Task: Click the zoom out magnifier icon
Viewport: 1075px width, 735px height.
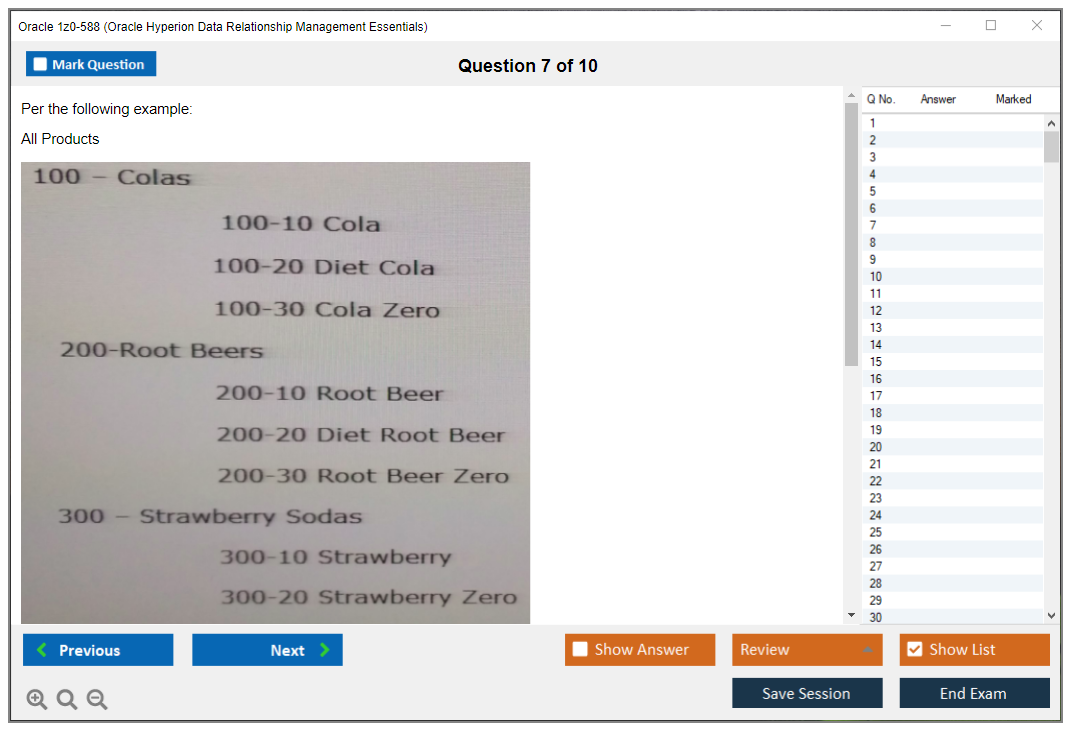Action: (97, 700)
